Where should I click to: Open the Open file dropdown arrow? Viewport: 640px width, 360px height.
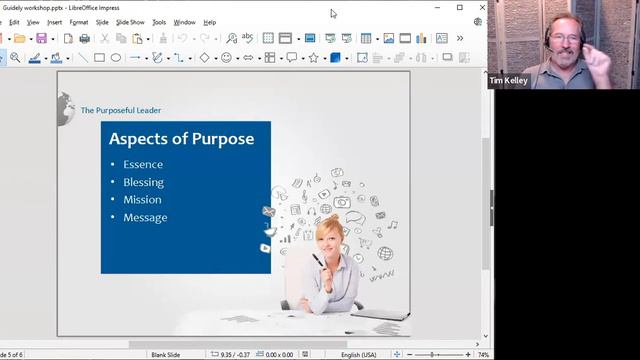click(x=31, y=39)
